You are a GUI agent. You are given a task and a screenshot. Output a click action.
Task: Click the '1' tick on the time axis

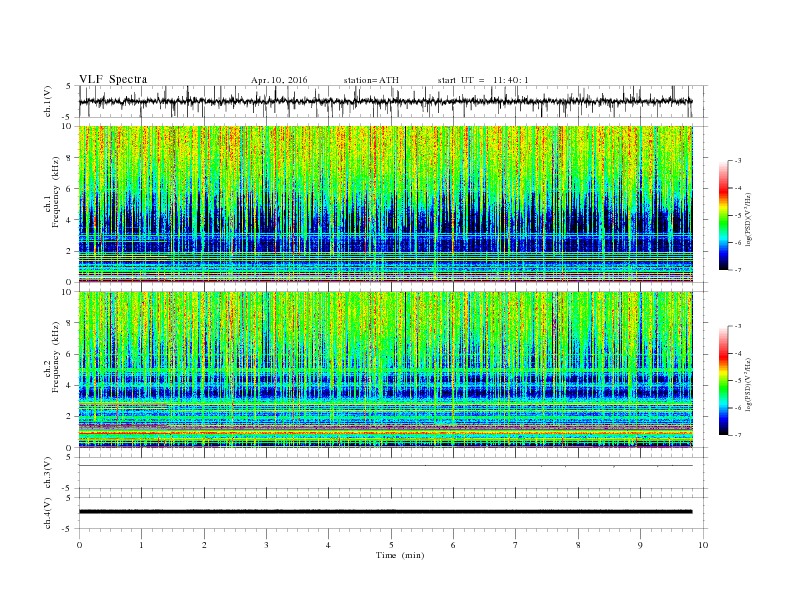pyautogui.click(x=141, y=545)
